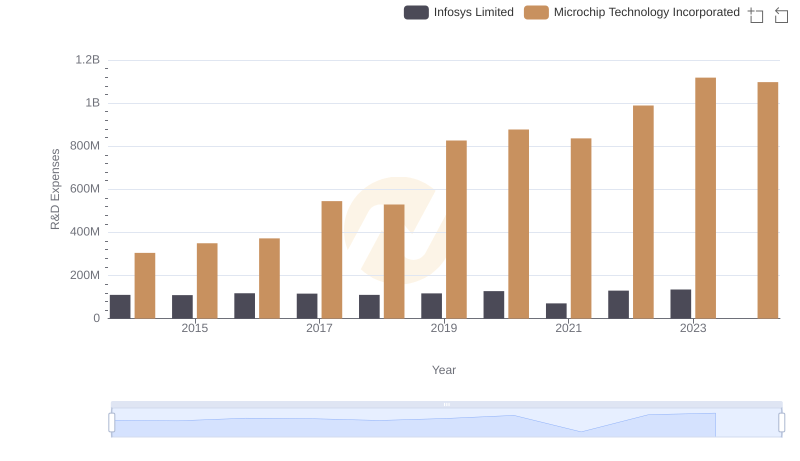The width and height of the screenshot is (800, 461).
Task: Click the Microchip Technology tan legend swatch
Action: pyautogui.click(x=536, y=12)
